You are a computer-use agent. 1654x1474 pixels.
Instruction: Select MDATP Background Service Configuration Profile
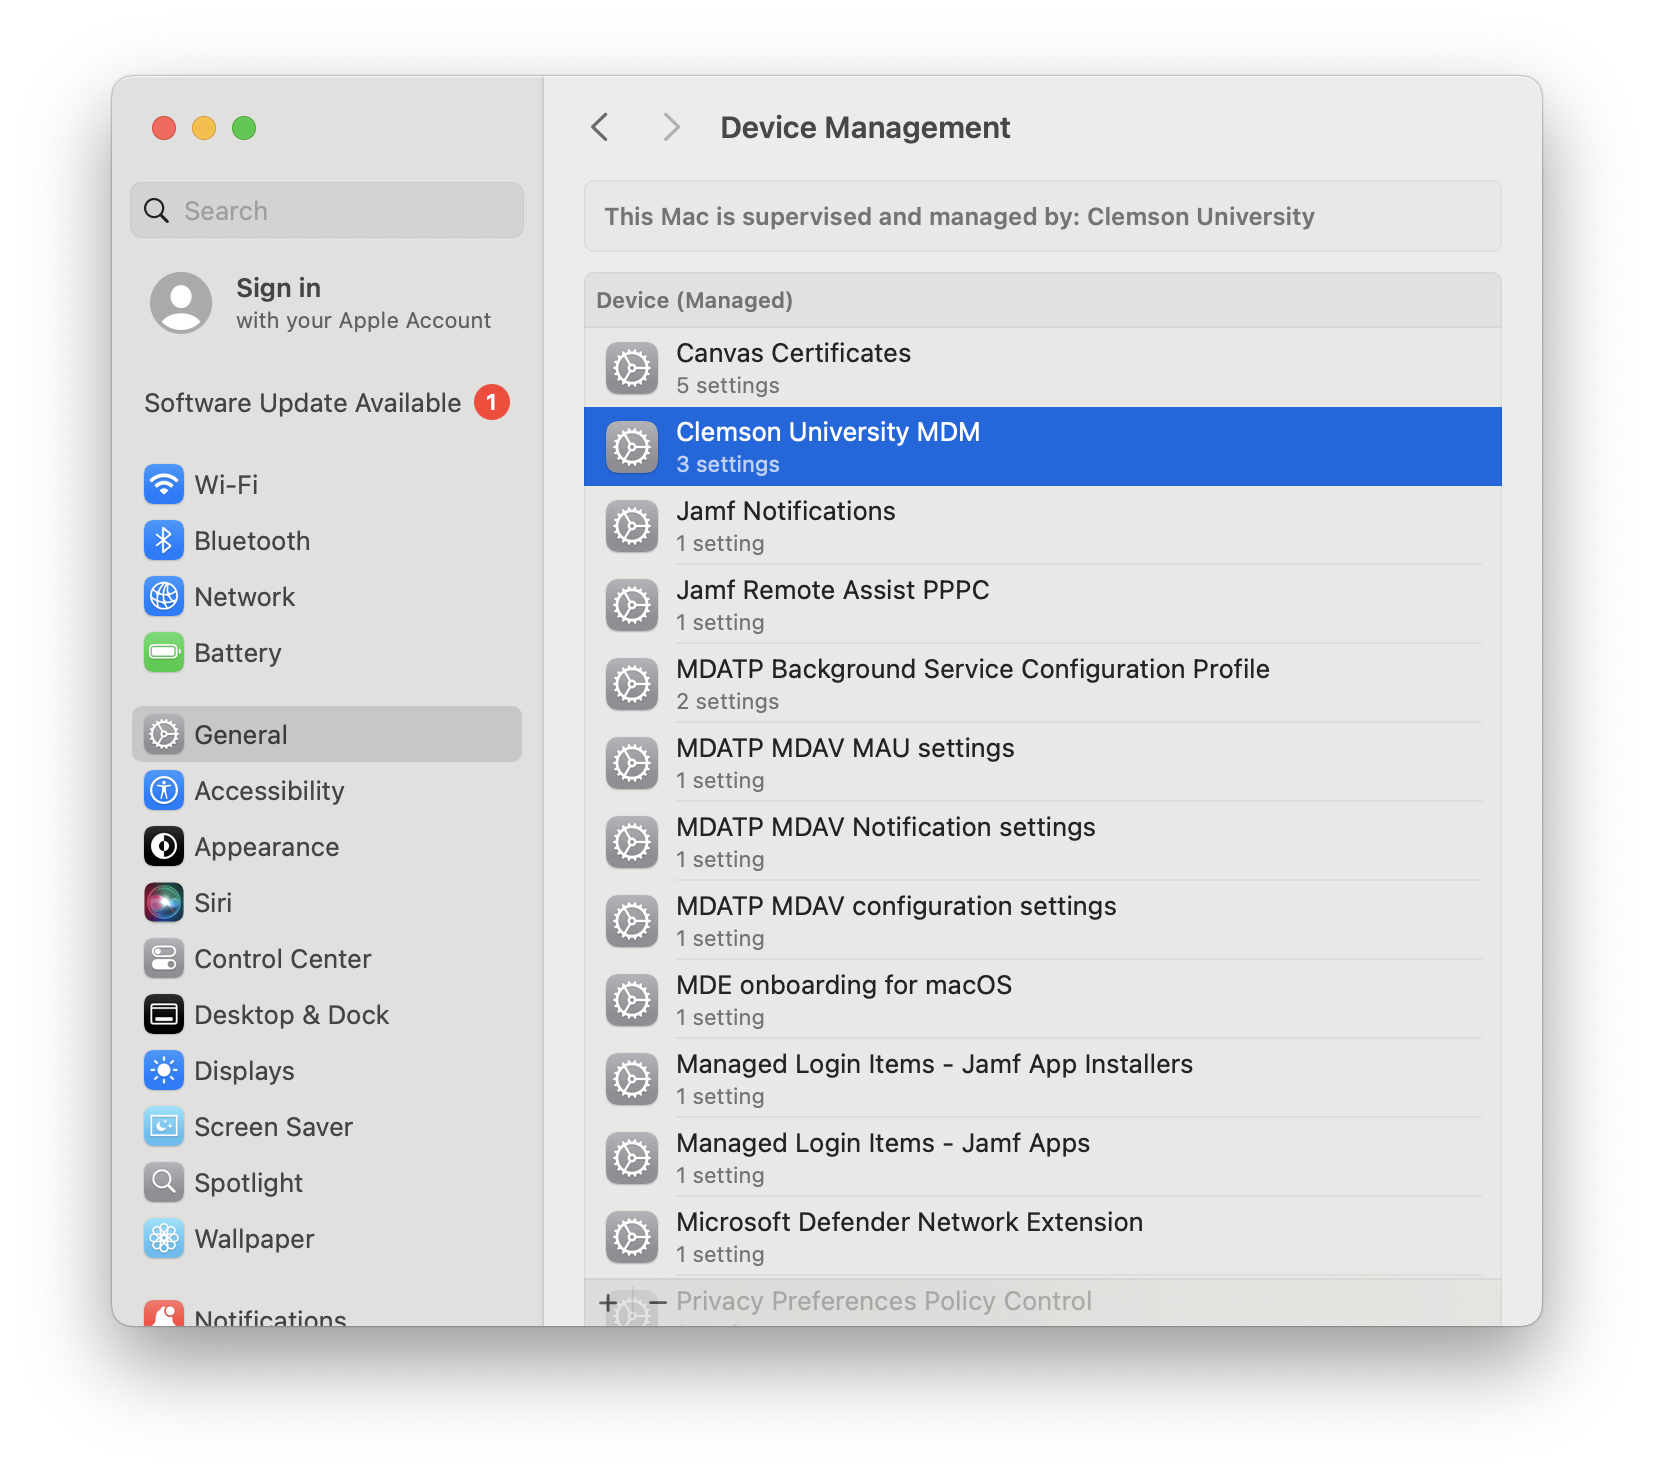pyautogui.click(x=1043, y=684)
